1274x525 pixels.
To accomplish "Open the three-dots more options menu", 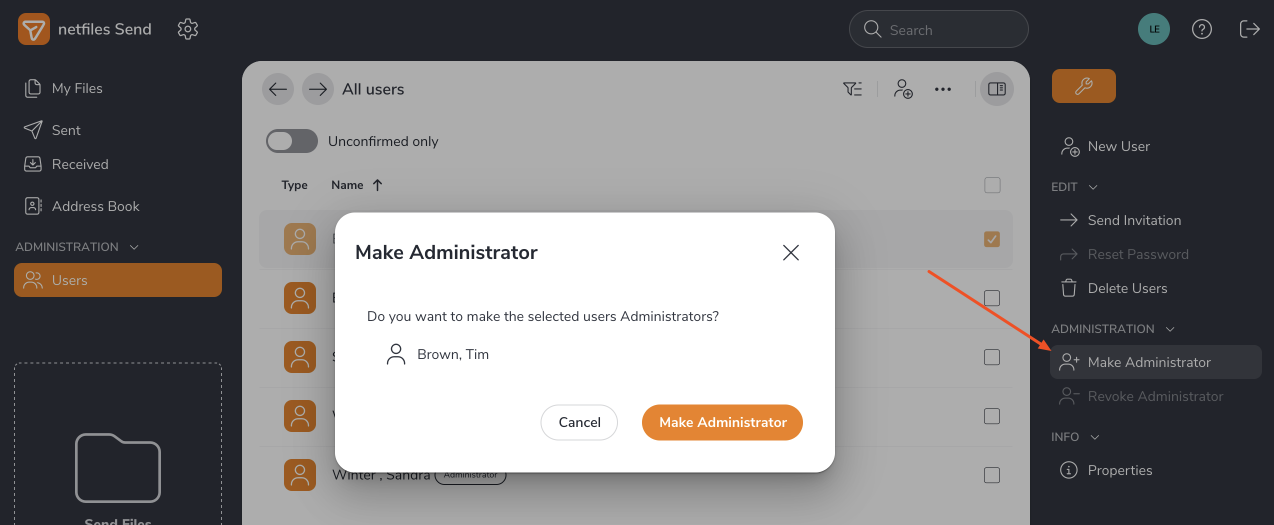I will pyautogui.click(x=942, y=89).
